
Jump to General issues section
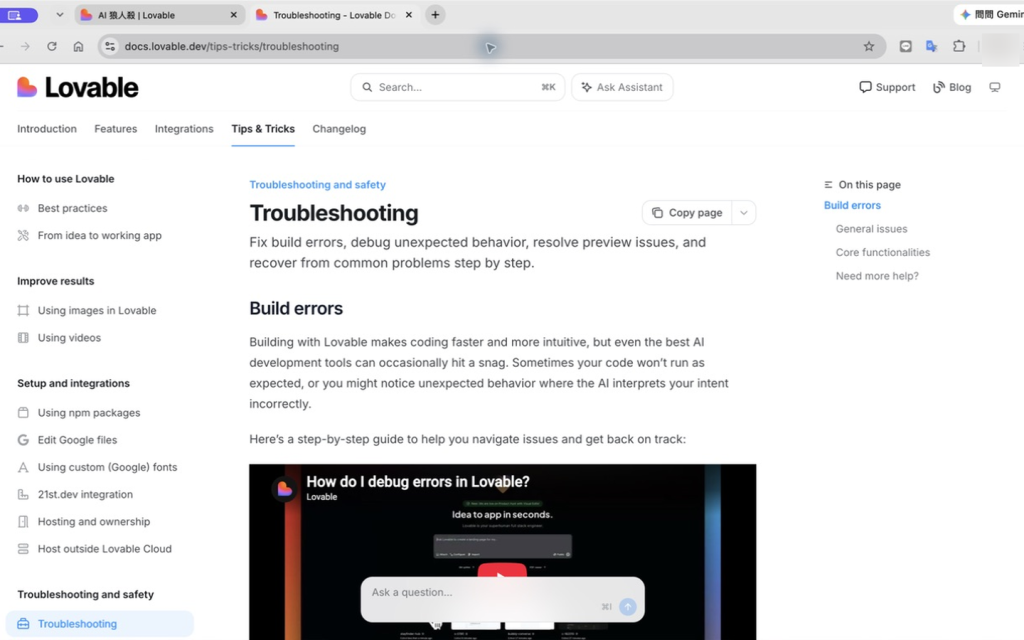(x=871, y=229)
